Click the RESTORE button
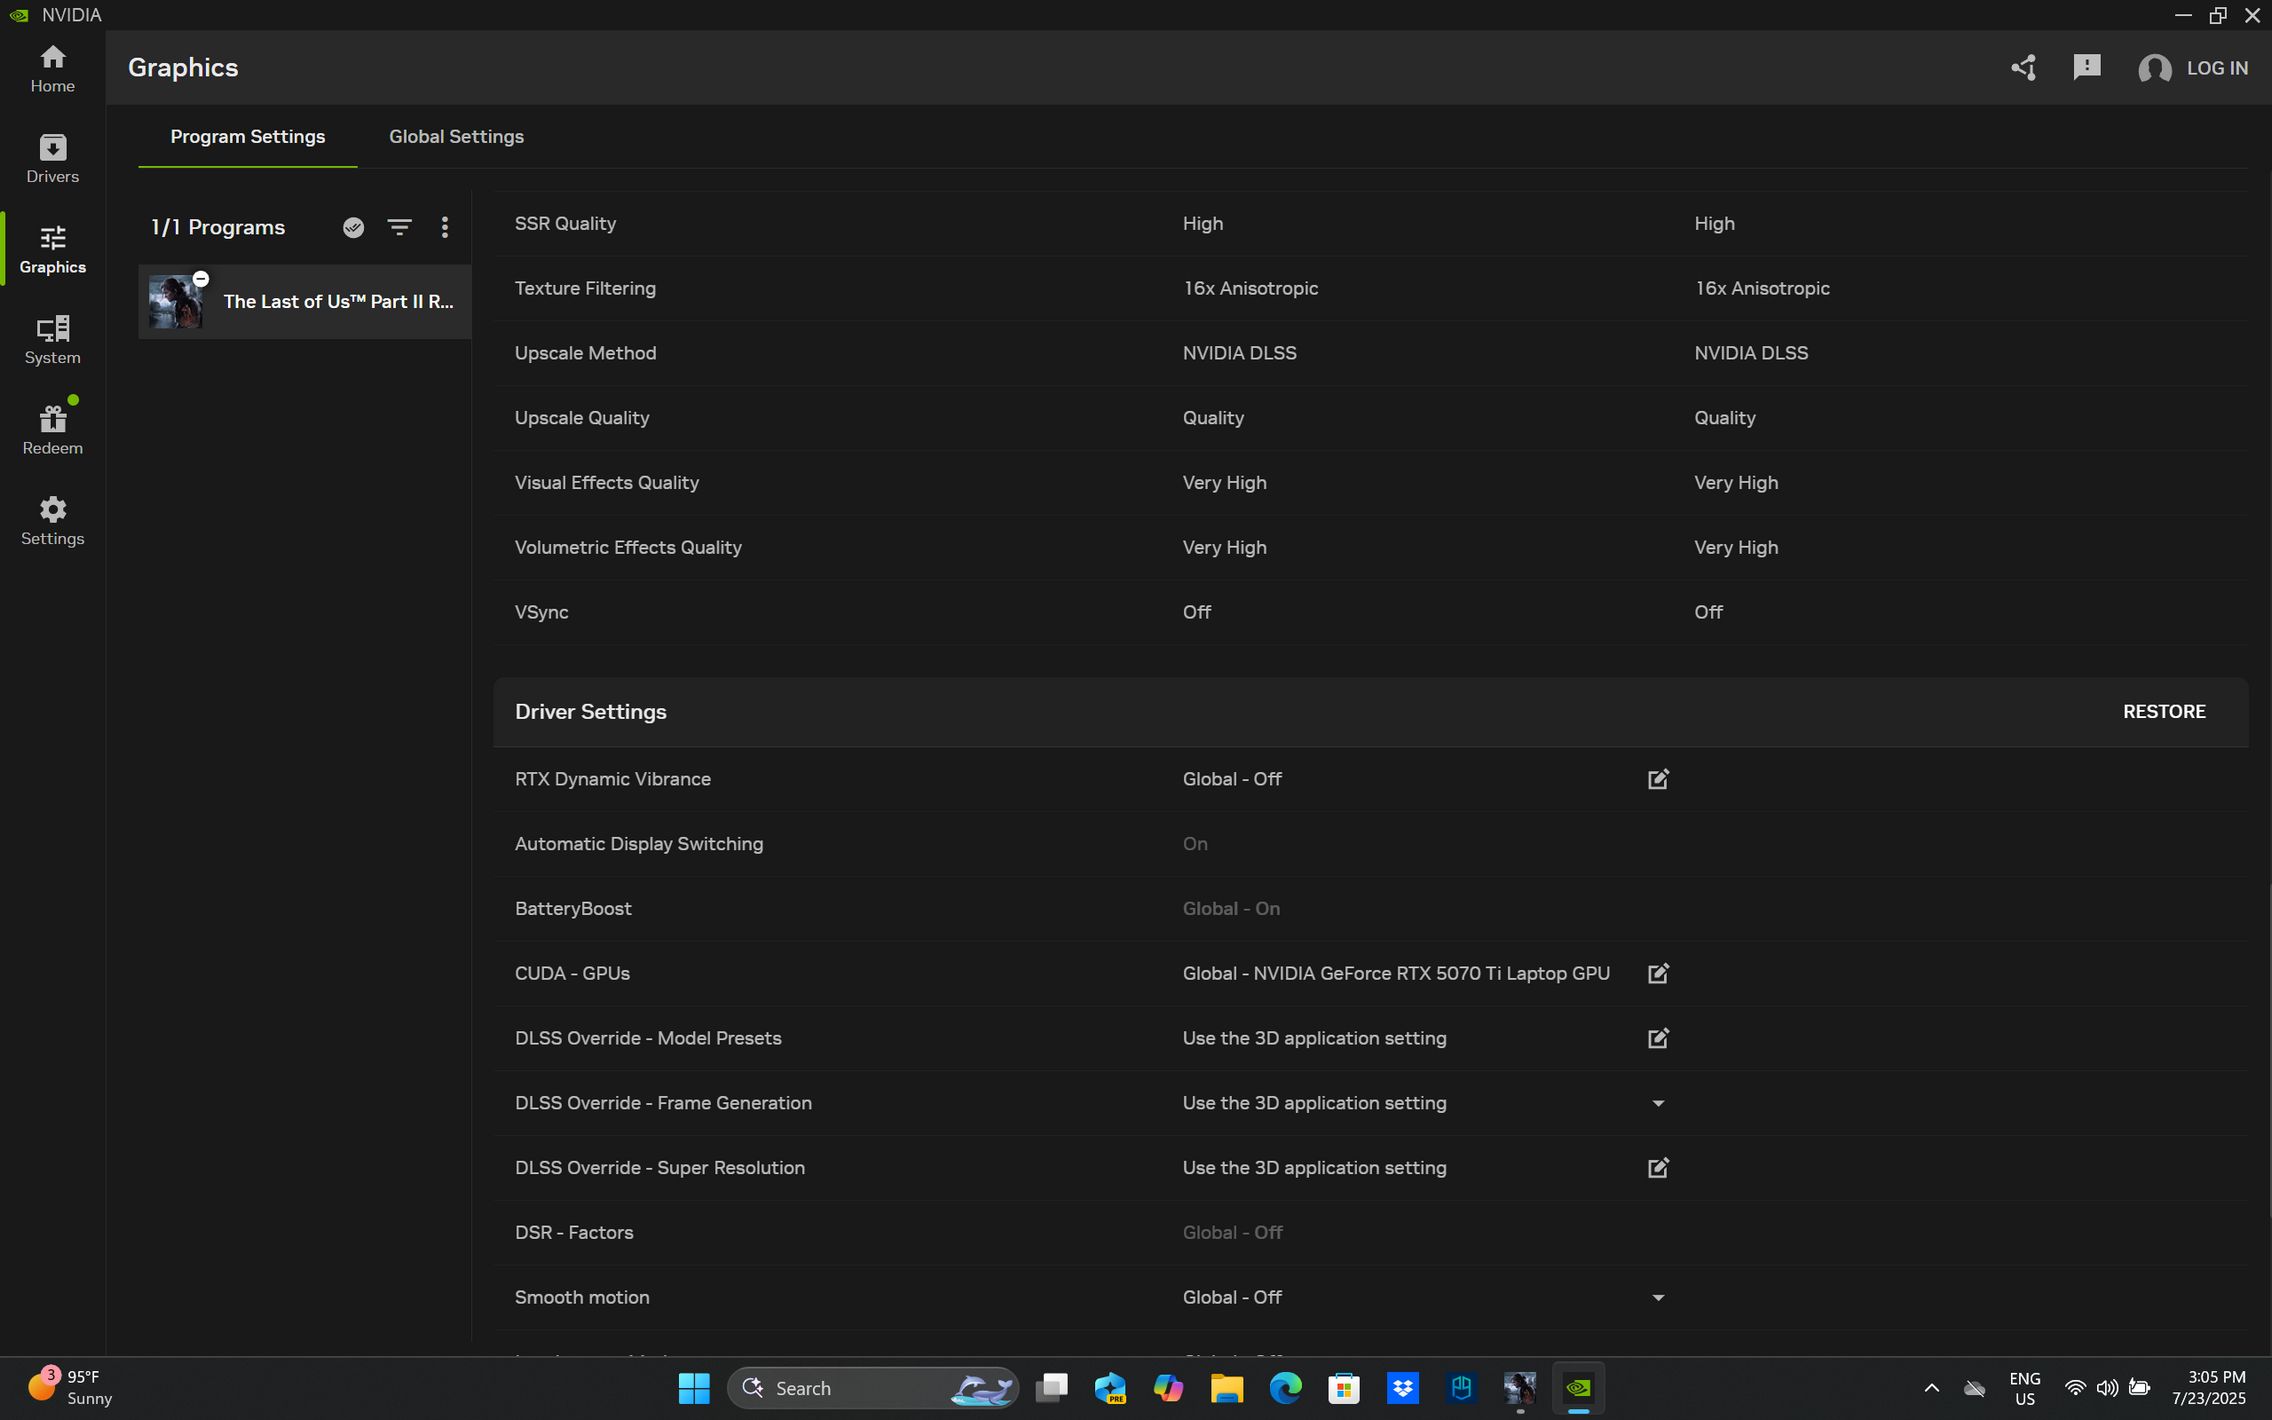Screen dimensions: 2272x1420 click(2164, 712)
